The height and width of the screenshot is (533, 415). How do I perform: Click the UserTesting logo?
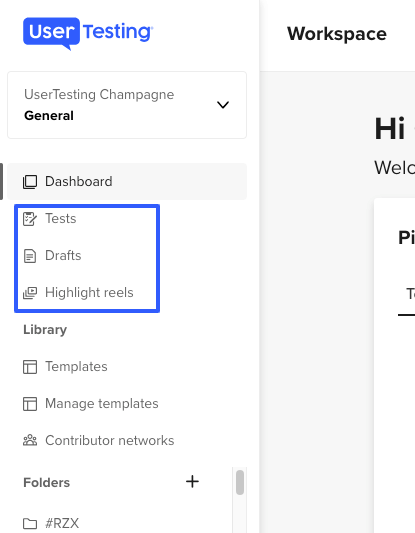pyautogui.click(x=88, y=33)
